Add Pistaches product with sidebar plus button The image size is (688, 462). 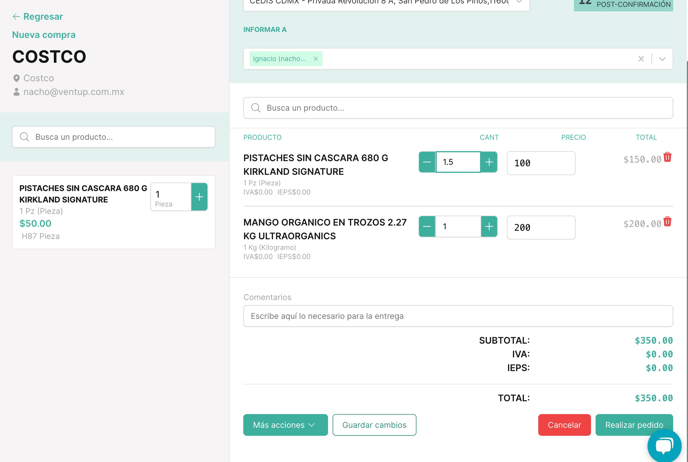199,197
